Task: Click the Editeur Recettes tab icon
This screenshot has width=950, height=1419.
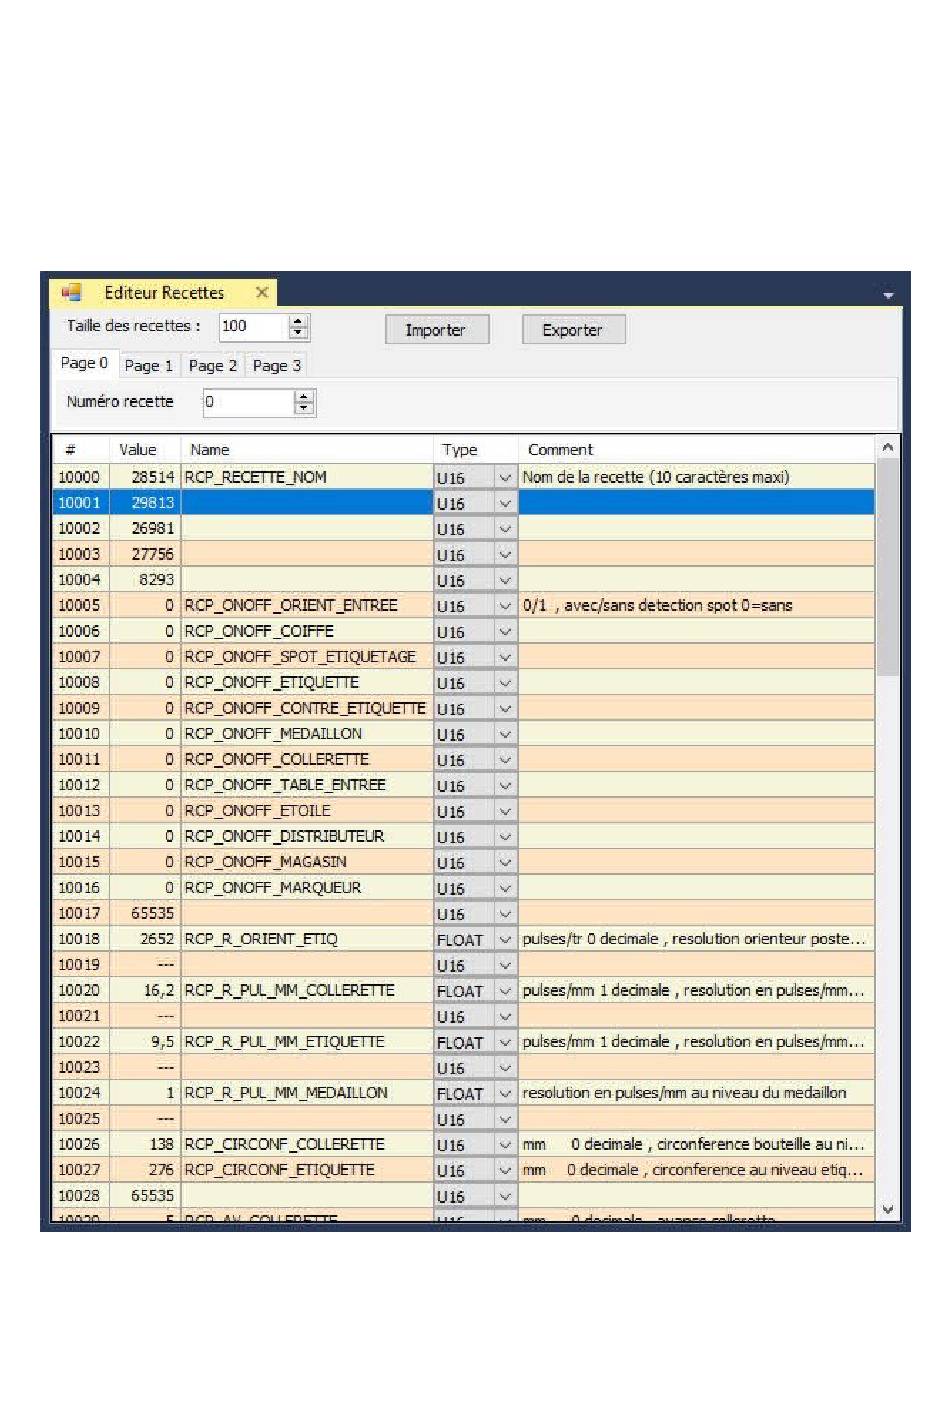Action: coord(71,293)
